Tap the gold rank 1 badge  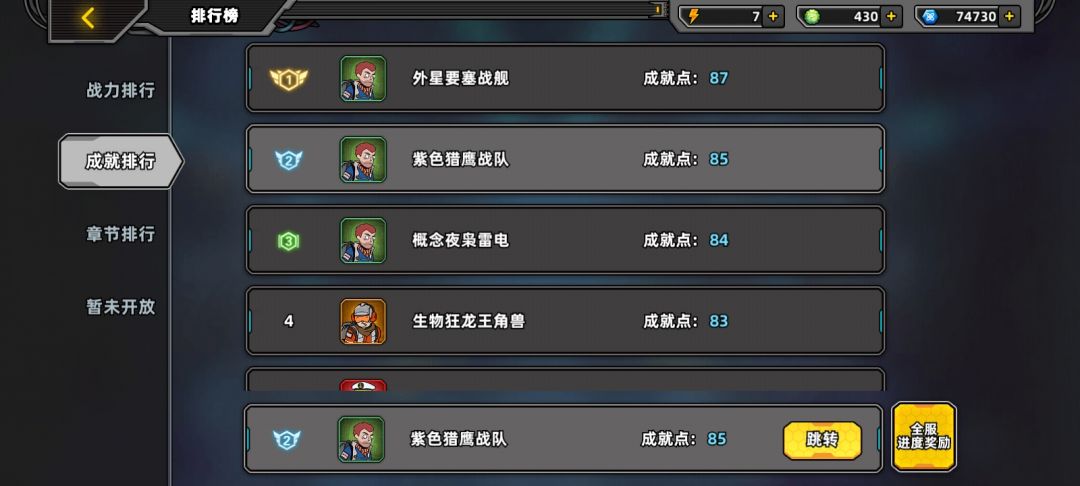click(289, 79)
